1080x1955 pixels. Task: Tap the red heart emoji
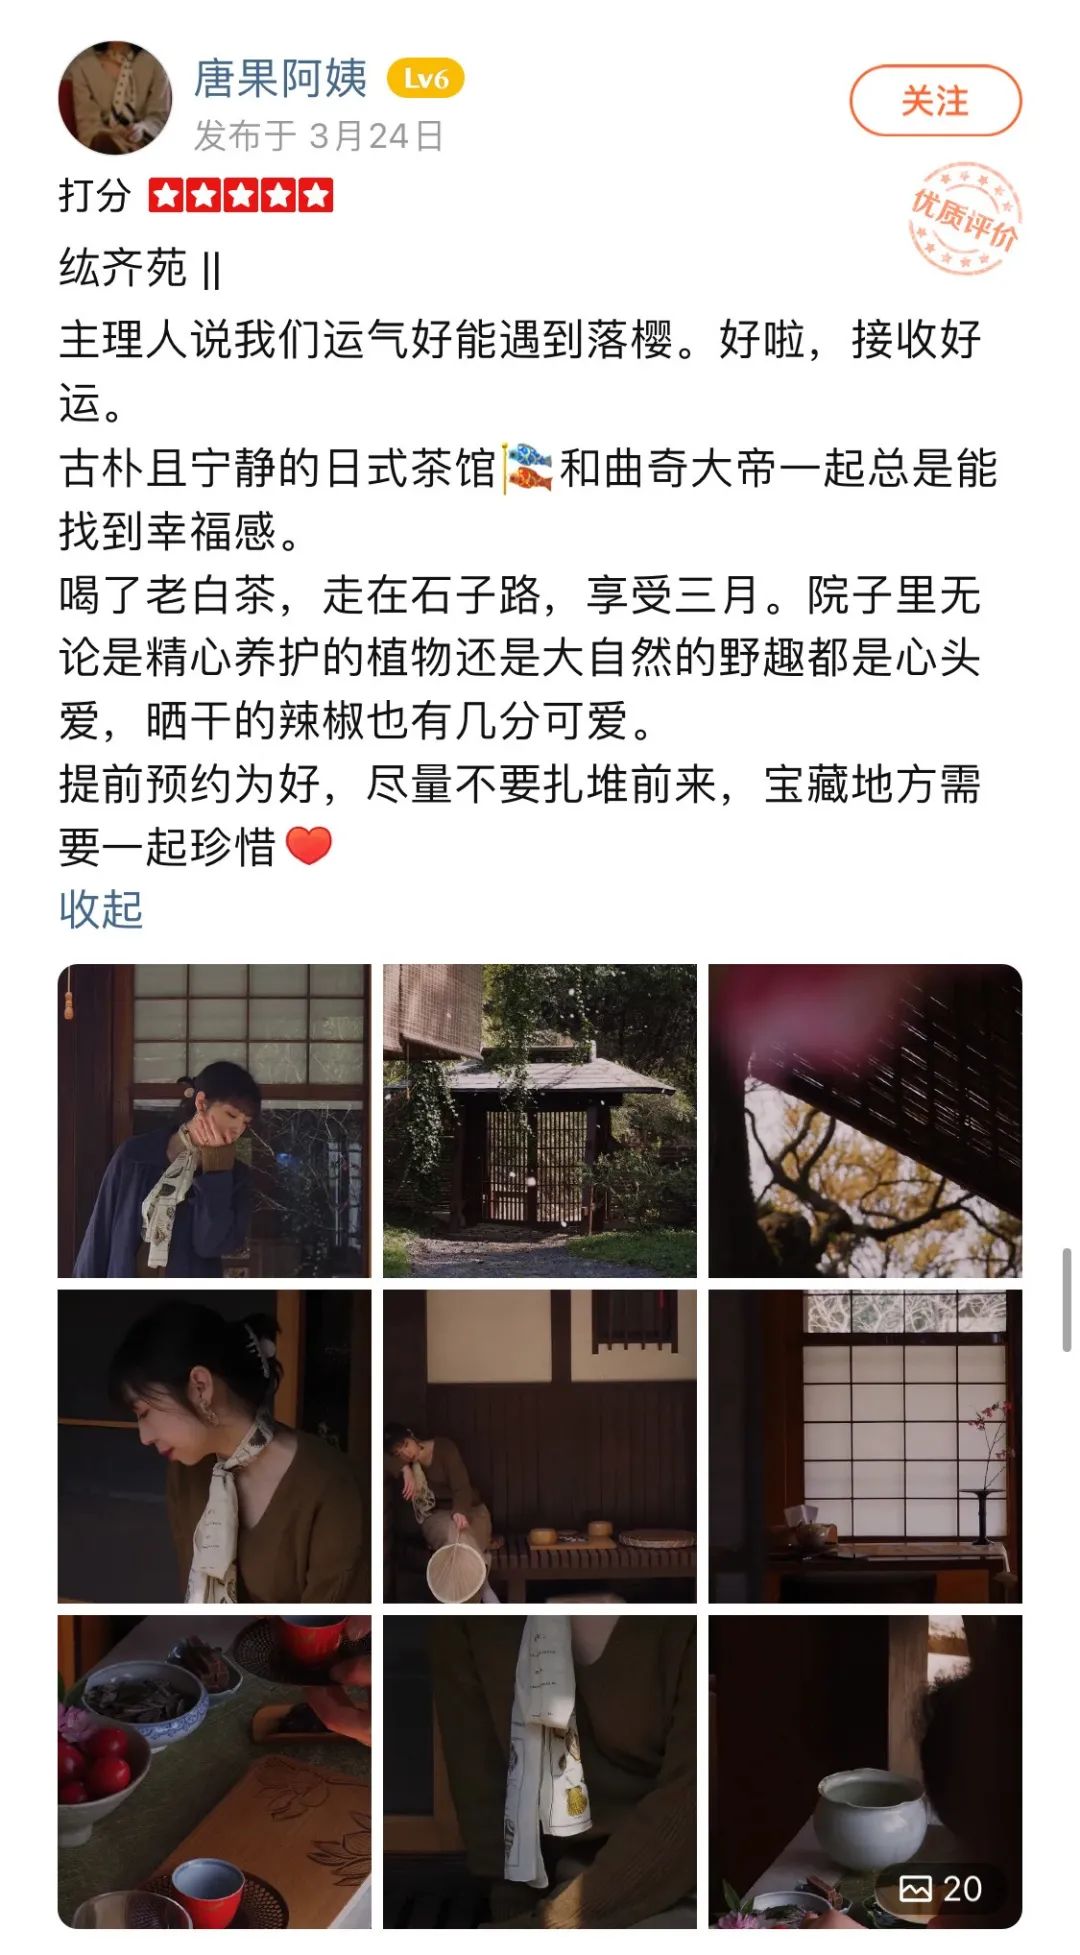click(x=309, y=846)
